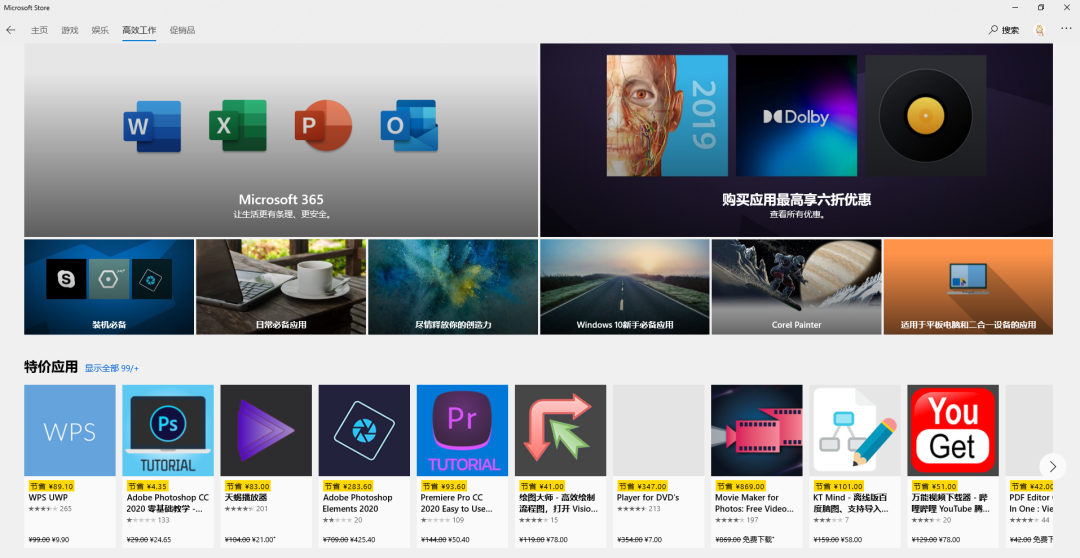Click the 特价应用 section heading
The image size is (1080, 558).
point(51,367)
